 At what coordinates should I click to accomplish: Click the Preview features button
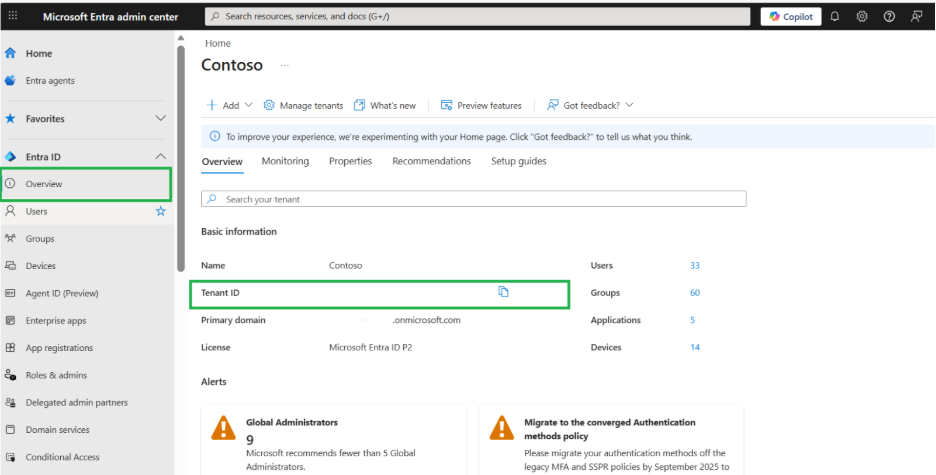481,105
